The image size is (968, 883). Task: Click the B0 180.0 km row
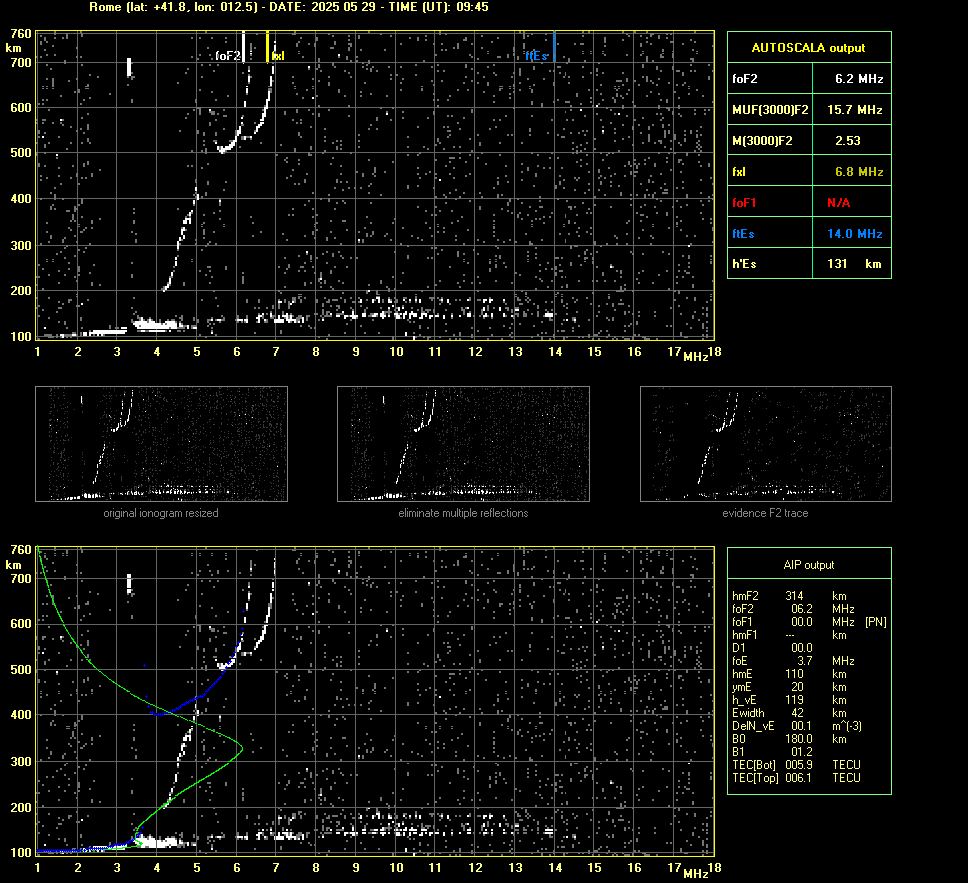pos(789,739)
